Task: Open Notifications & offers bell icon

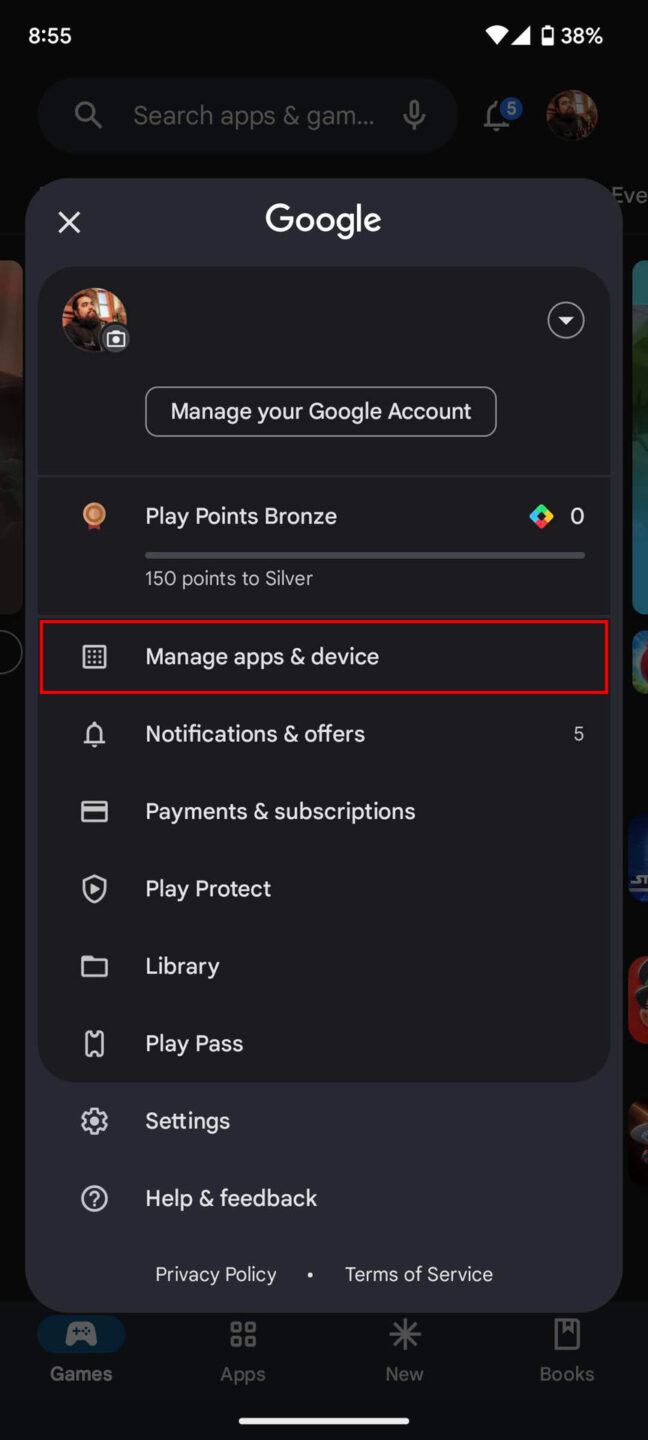Action: point(94,733)
